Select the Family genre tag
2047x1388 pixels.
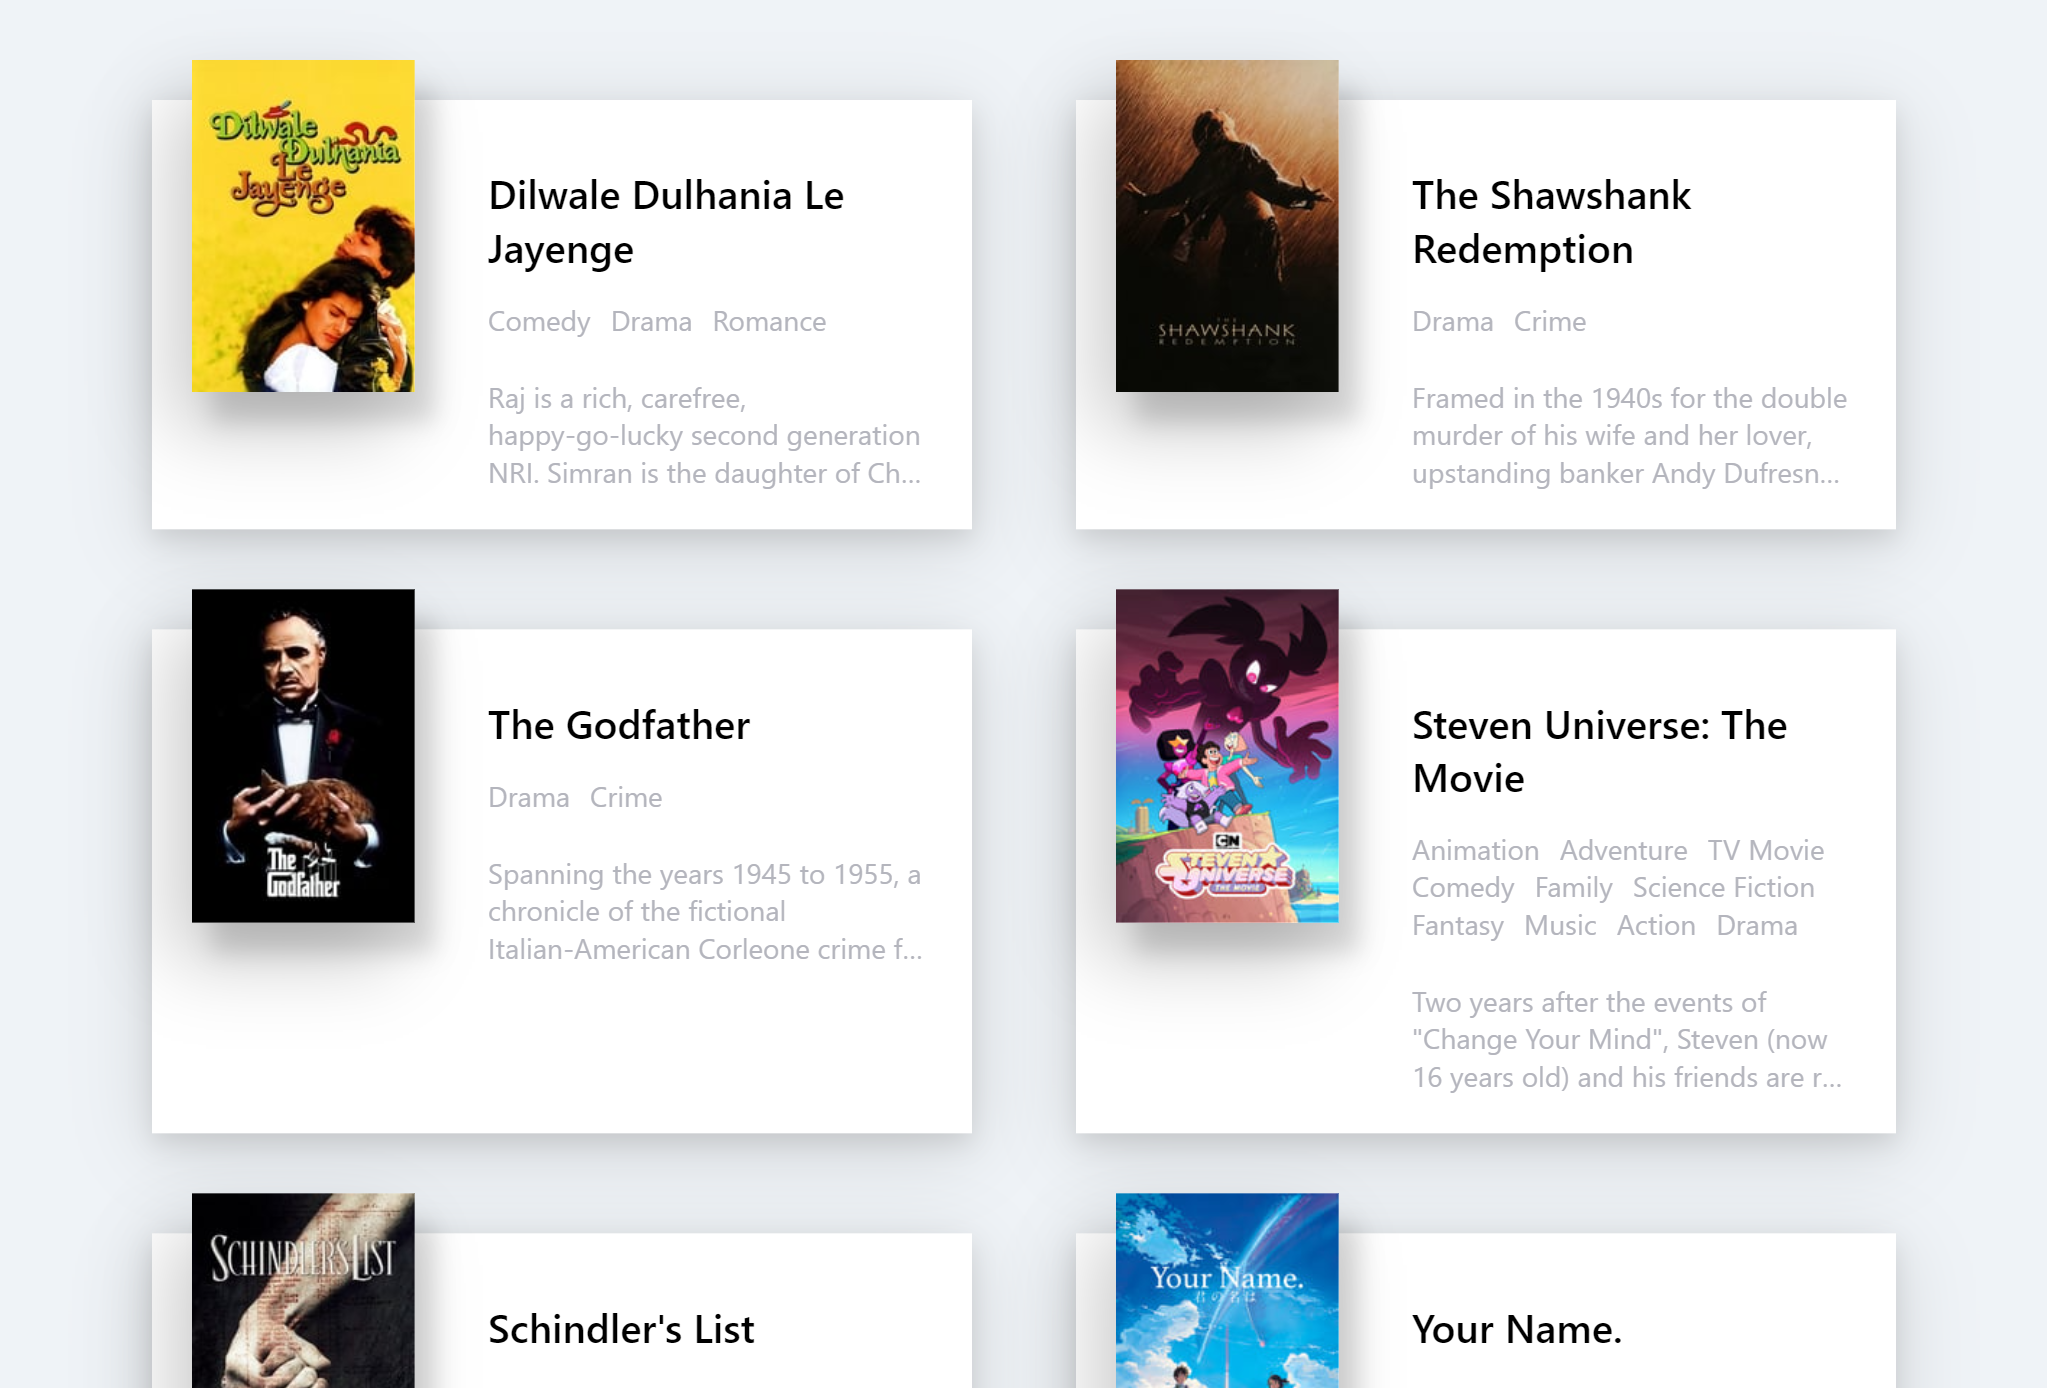point(1573,888)
